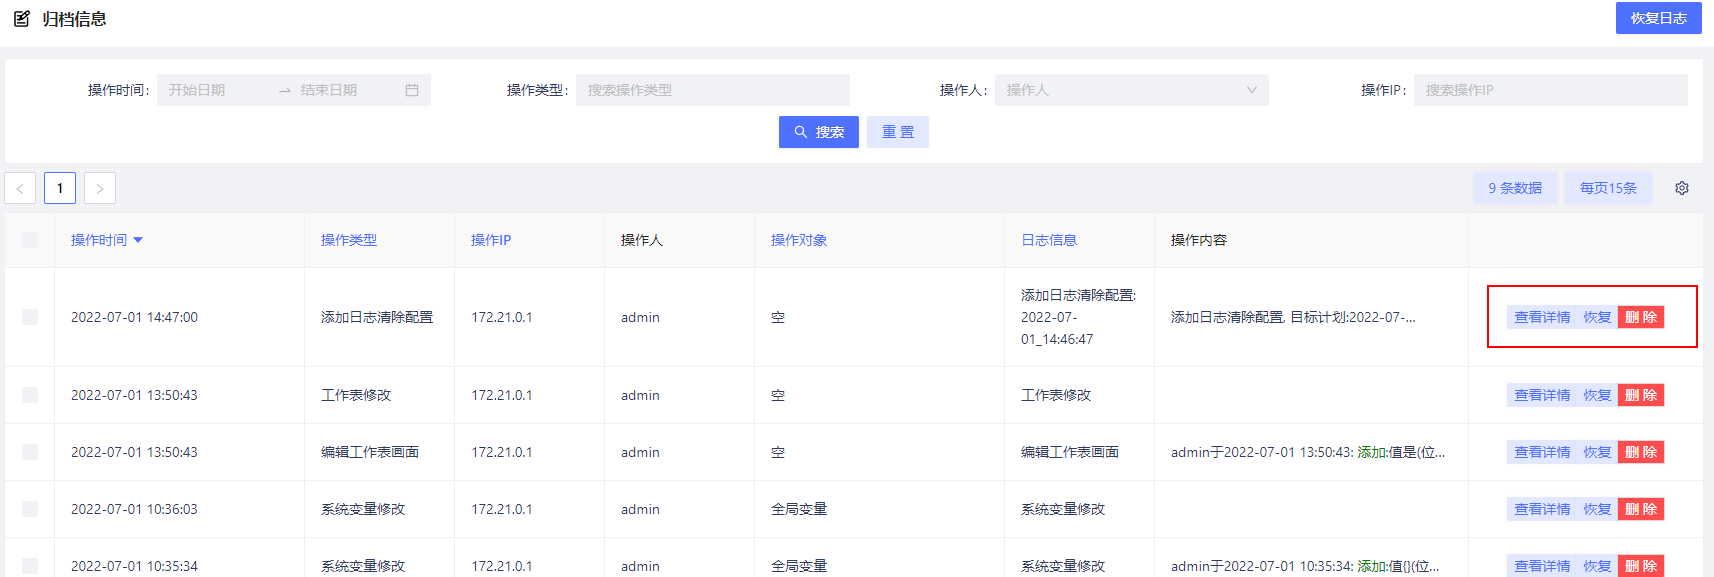Screen dimensions: 1714x577
Task: Delete the 添加日志清除配置 row
Action: pos(1641,317)
